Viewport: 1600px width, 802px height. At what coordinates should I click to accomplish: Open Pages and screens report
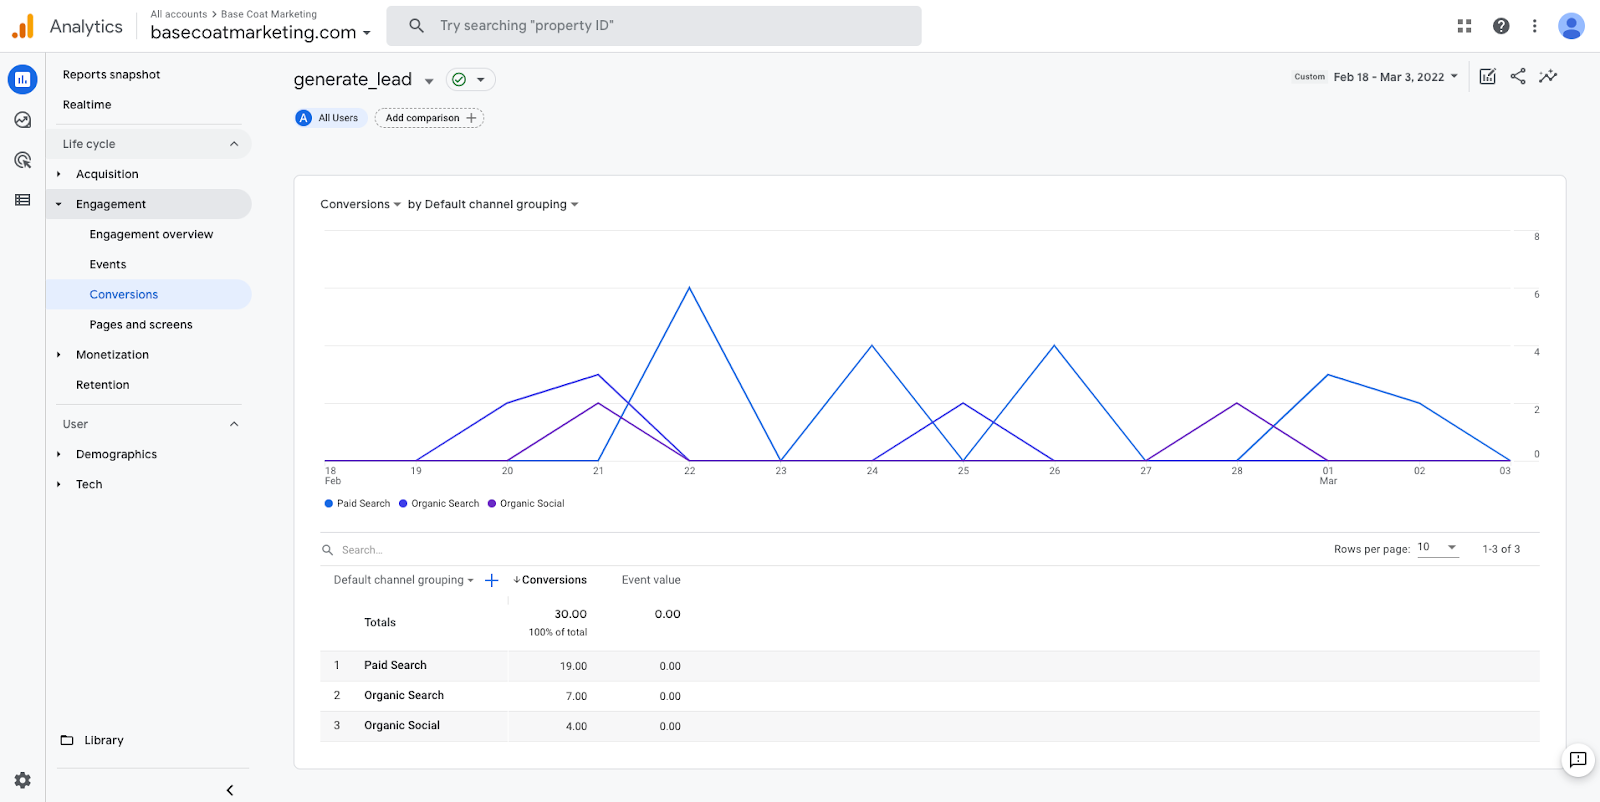(141, 325)
